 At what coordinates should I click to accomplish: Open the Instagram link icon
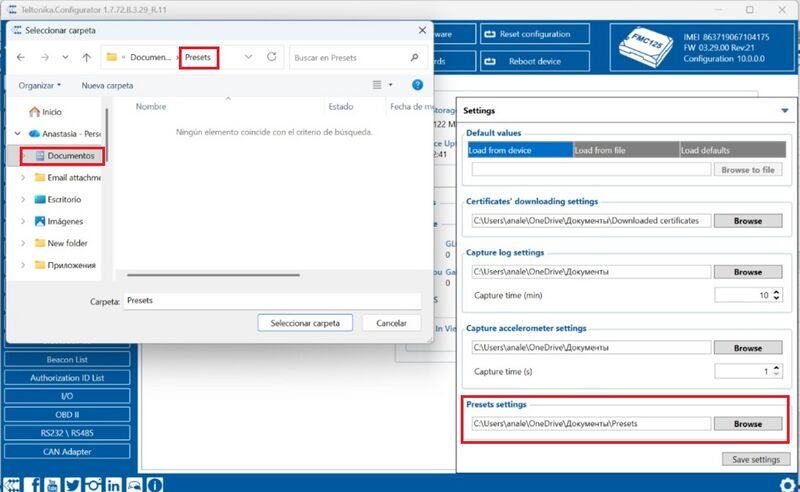tap(93, 484)
